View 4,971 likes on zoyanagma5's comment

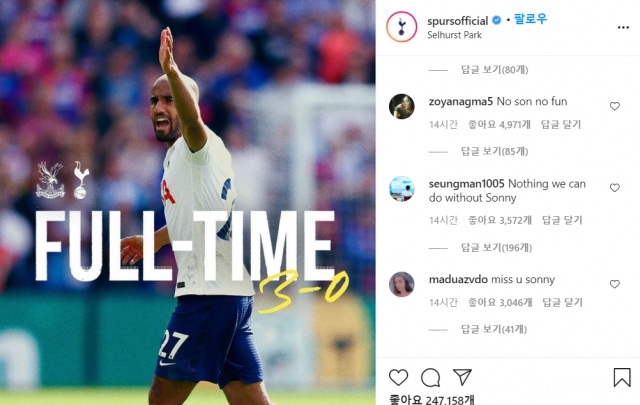coord(499,125)
